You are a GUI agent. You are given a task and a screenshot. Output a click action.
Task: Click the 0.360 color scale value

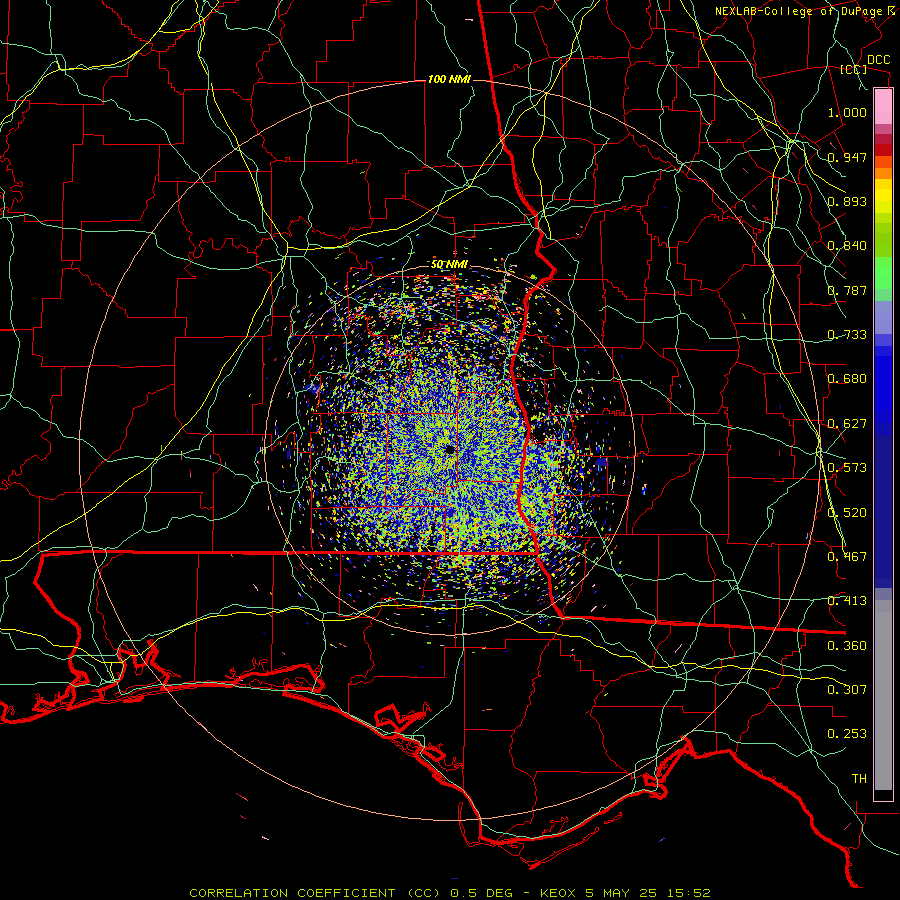[847, 646]
